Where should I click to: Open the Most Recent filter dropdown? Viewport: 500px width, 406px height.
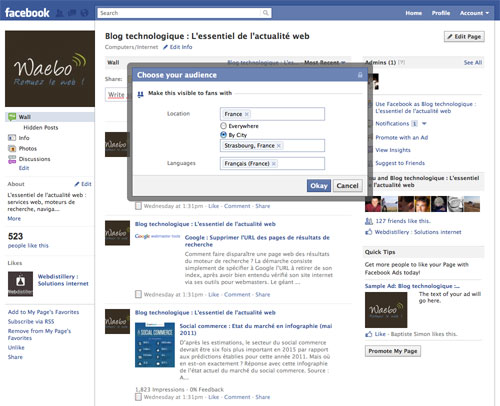coord(325,62)
